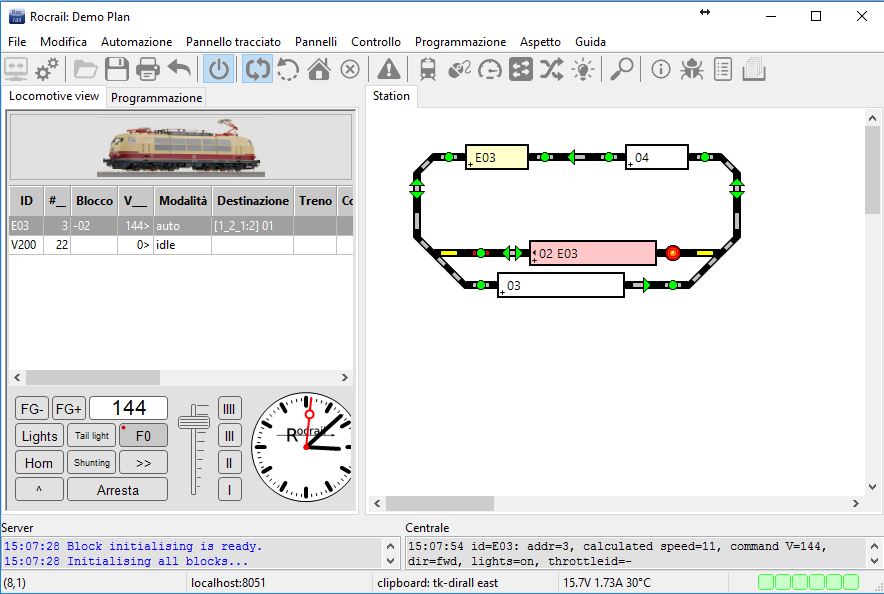Toggle Shunting mode button
Image resolution: width=884 pixels, height=594 pixels.
(92, 463)
